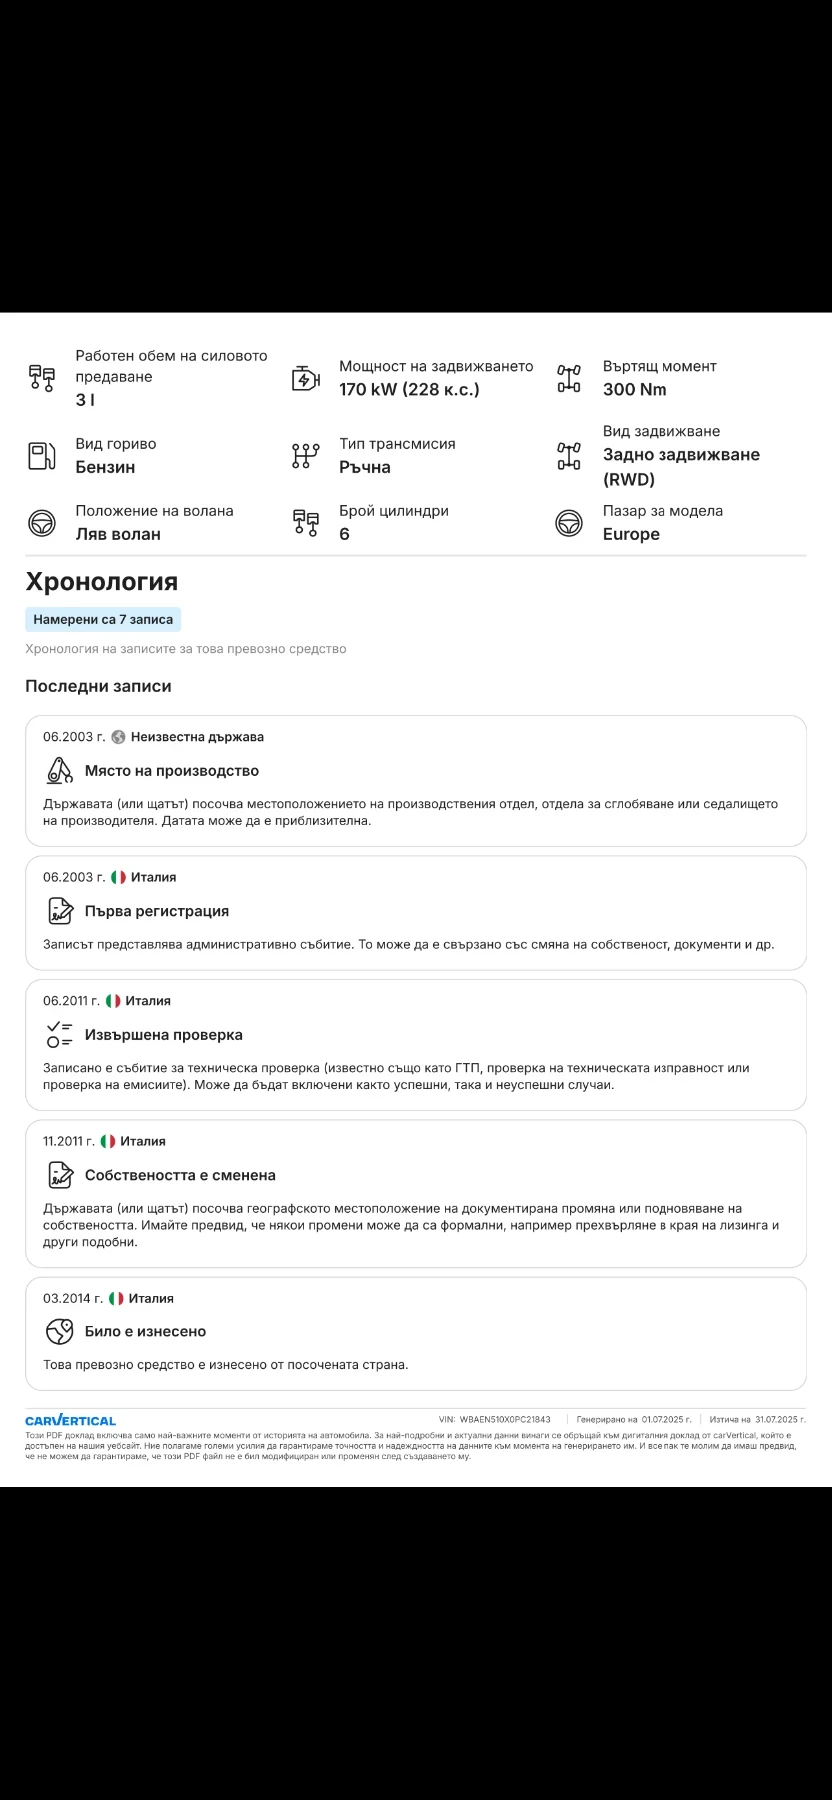
Task: Click the ownership changed document icon
Action: point(60,1175)
